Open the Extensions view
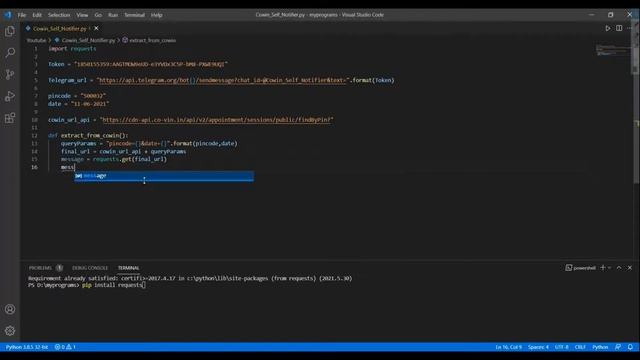This screenshot has width=640, height=360. (10, 118)
